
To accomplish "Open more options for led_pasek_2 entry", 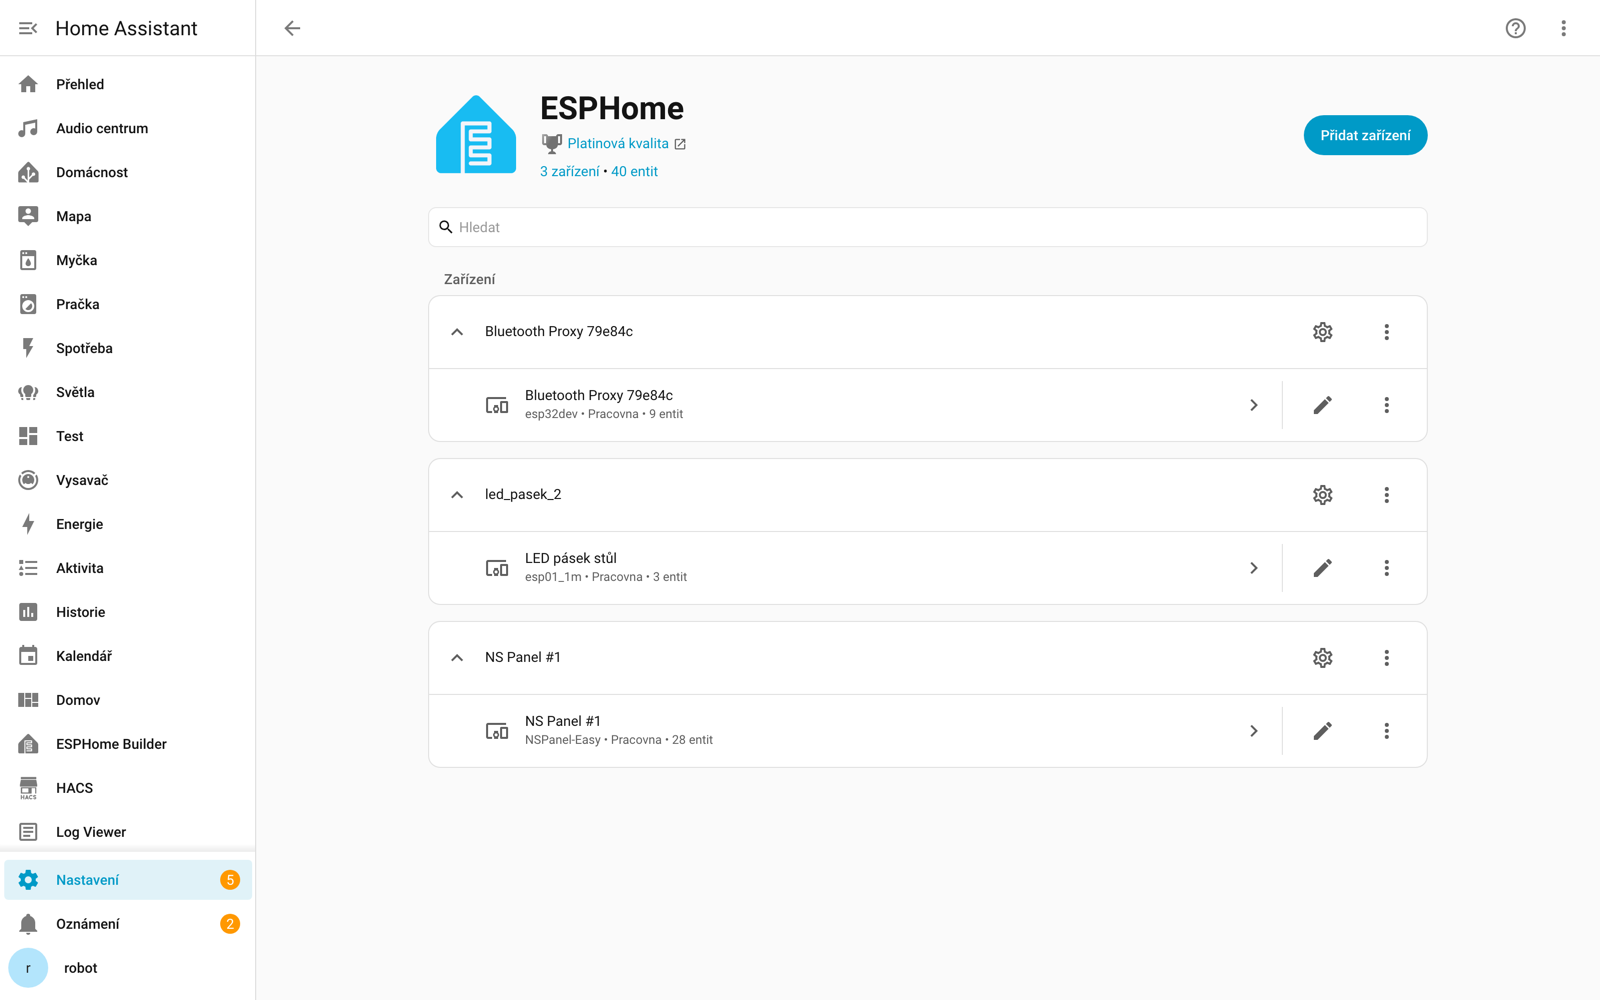I will (x=1386, y=495).
